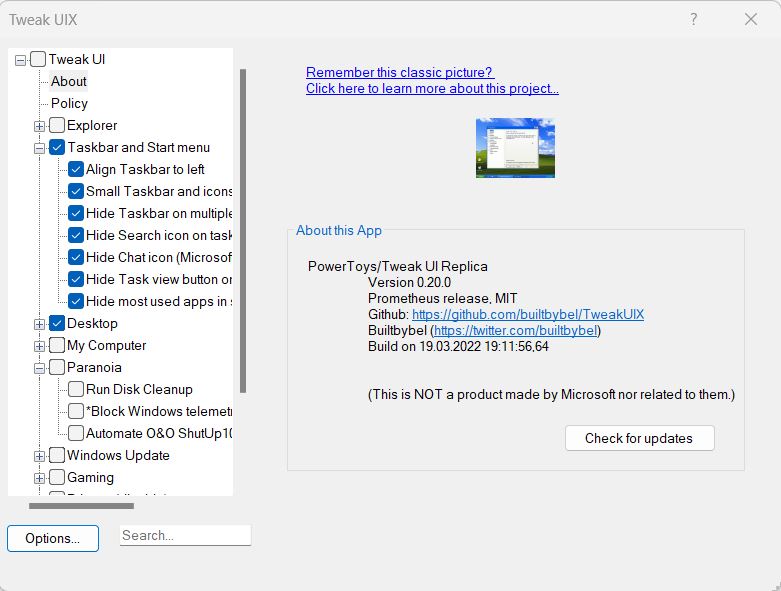Check the Windows Update checkbox
This screenshot has height=591, width=781.
57,455
